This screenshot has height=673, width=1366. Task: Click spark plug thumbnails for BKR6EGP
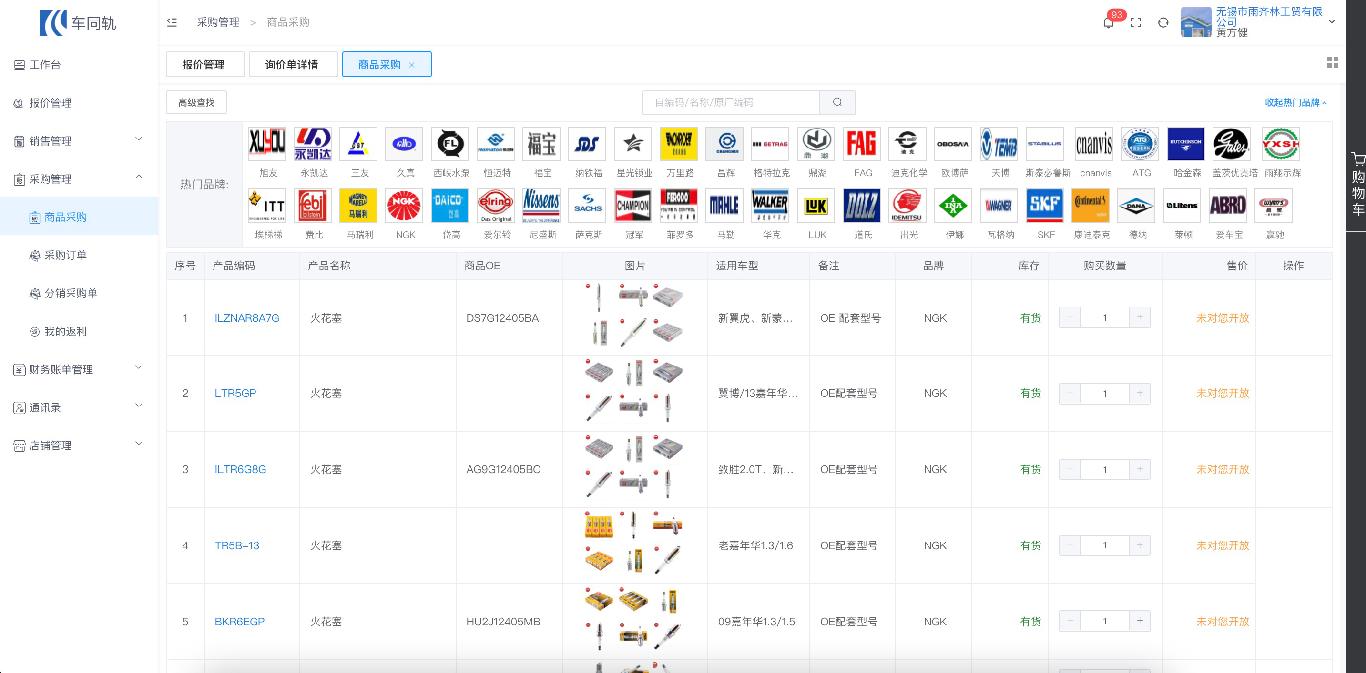[x=634, y=620]
